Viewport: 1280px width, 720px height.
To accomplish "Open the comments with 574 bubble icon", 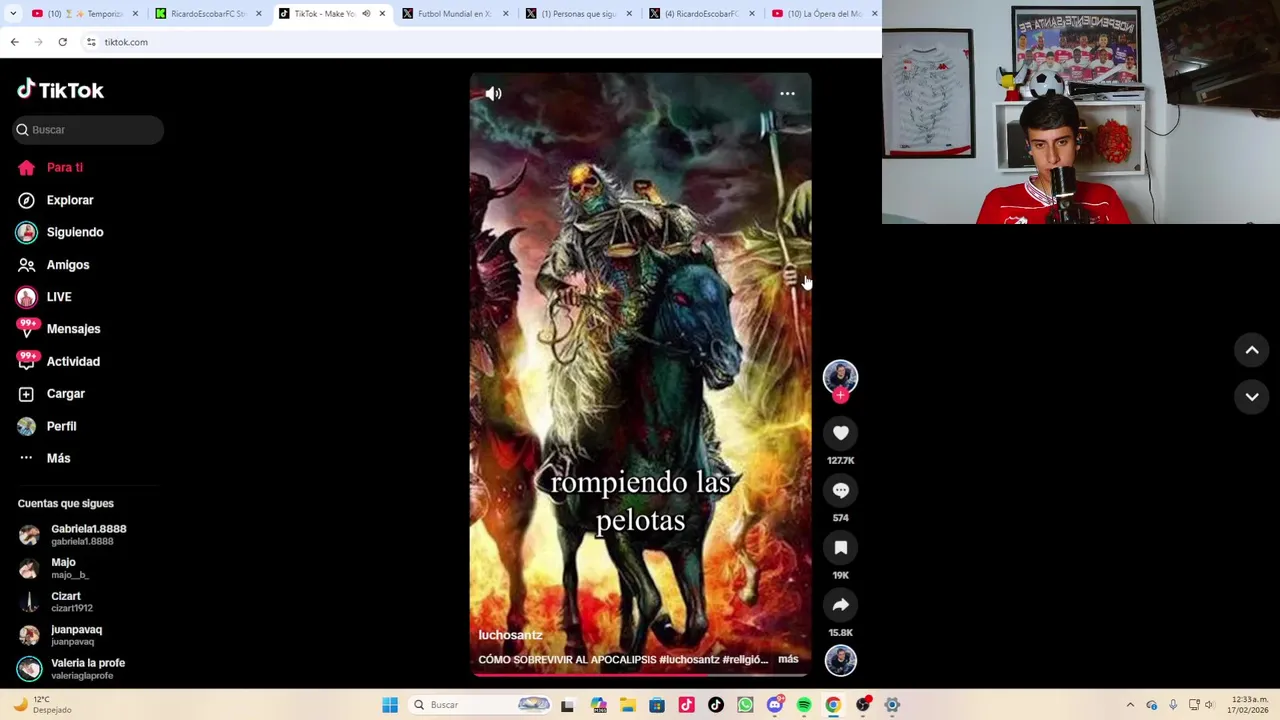I will pos(840,490).
